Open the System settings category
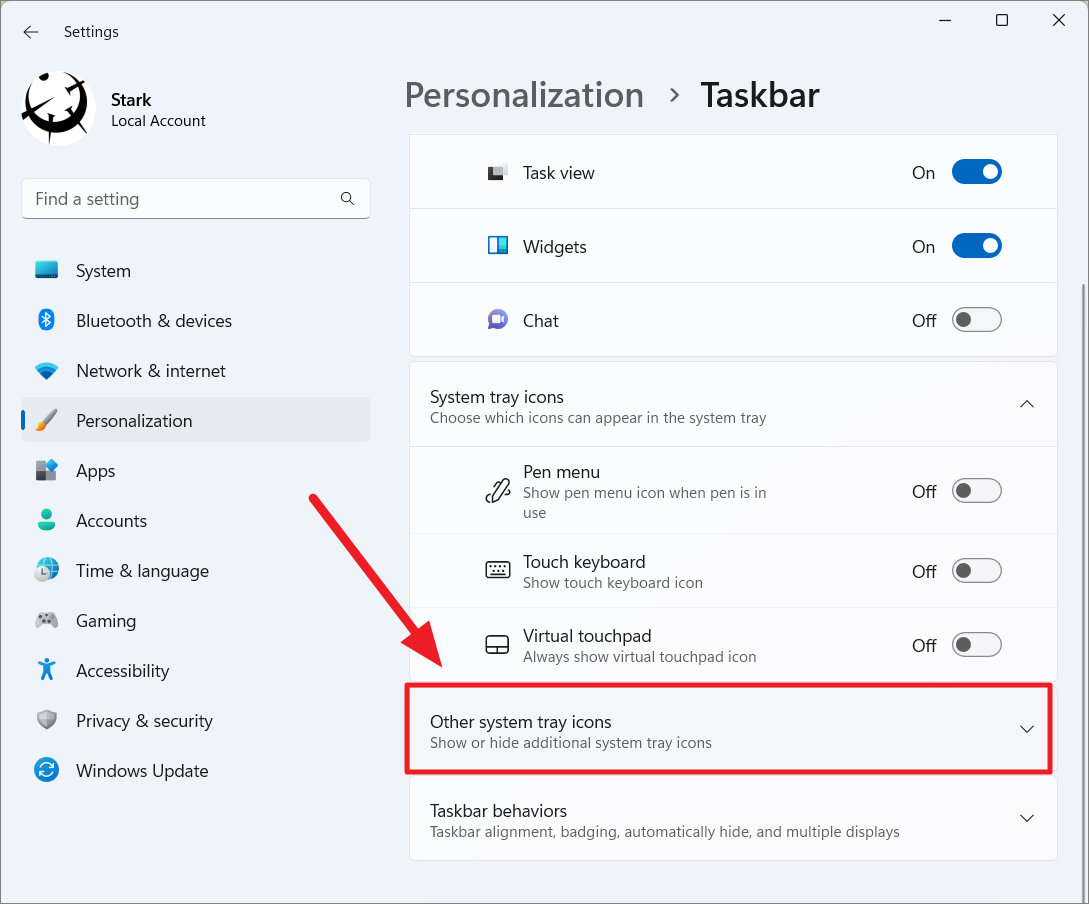 click(x=103, y=271)
